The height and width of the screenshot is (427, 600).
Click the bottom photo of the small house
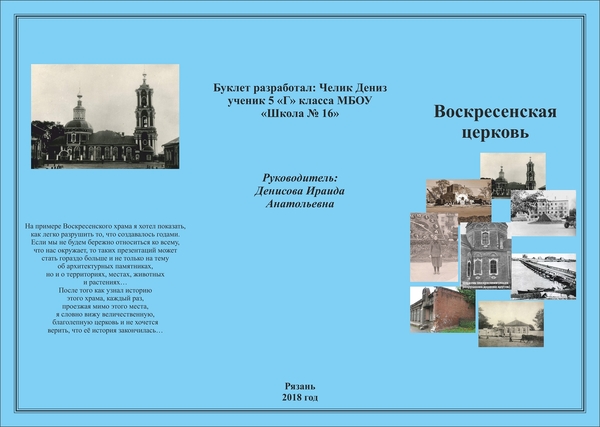pos(511,324)
